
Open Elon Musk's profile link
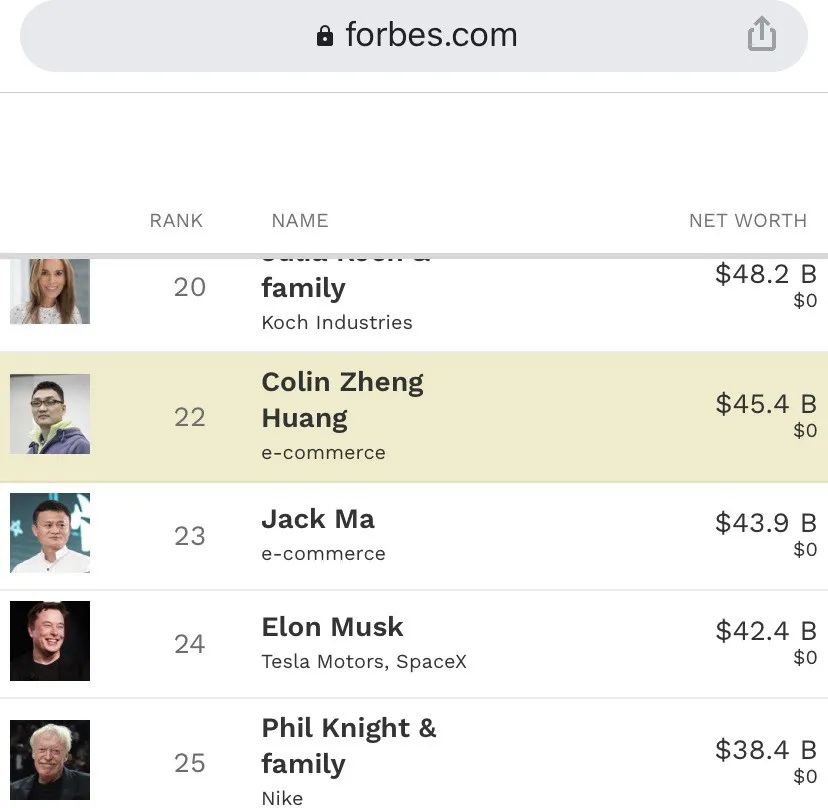pyautogui.click(x=332, y=627)
